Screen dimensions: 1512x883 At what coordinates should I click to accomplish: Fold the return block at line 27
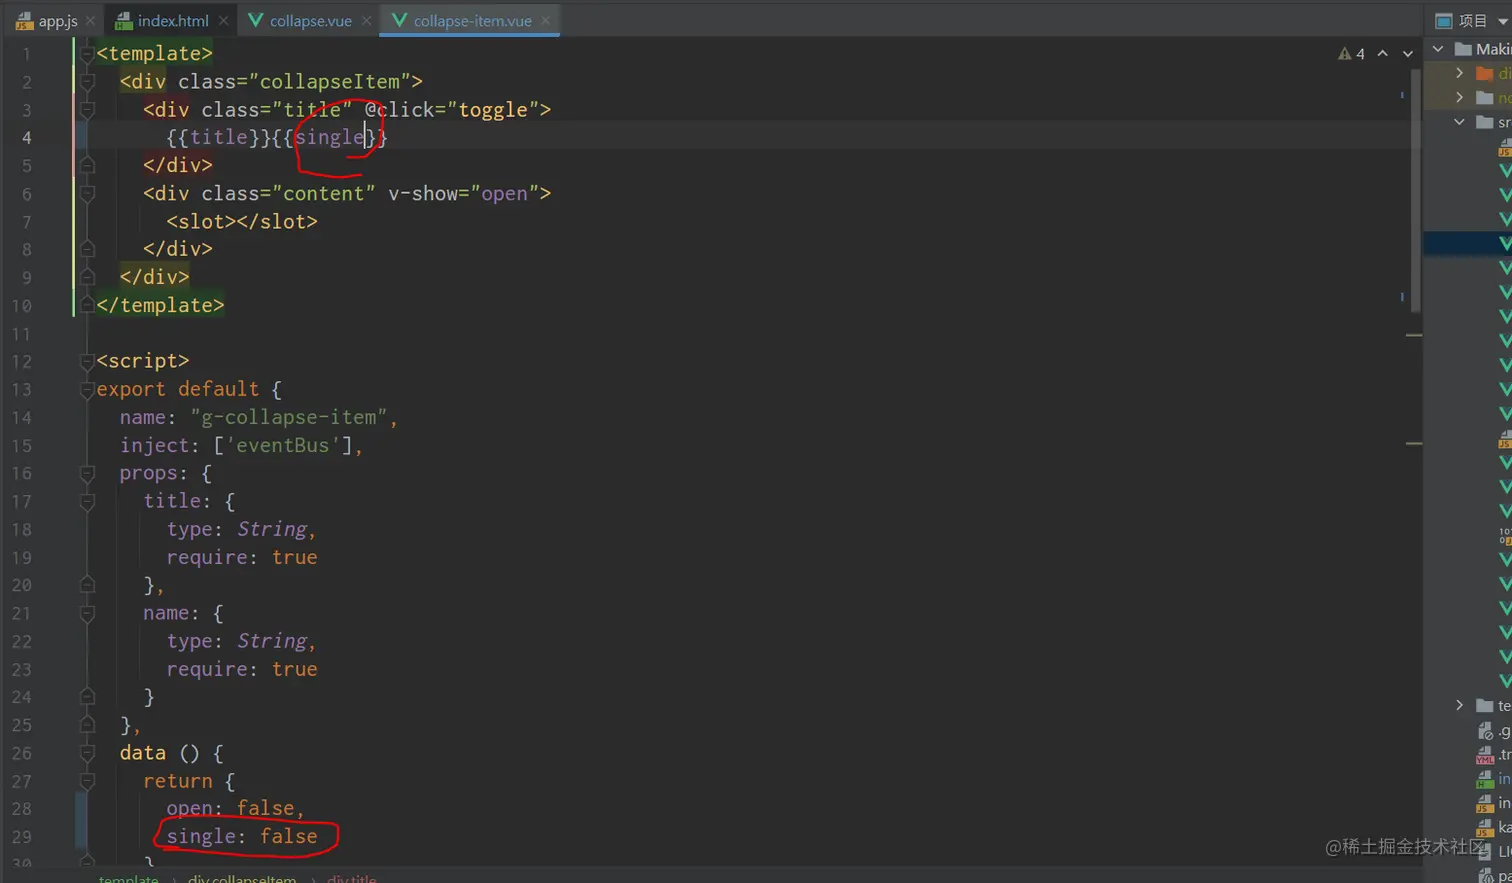coord(87,781)
